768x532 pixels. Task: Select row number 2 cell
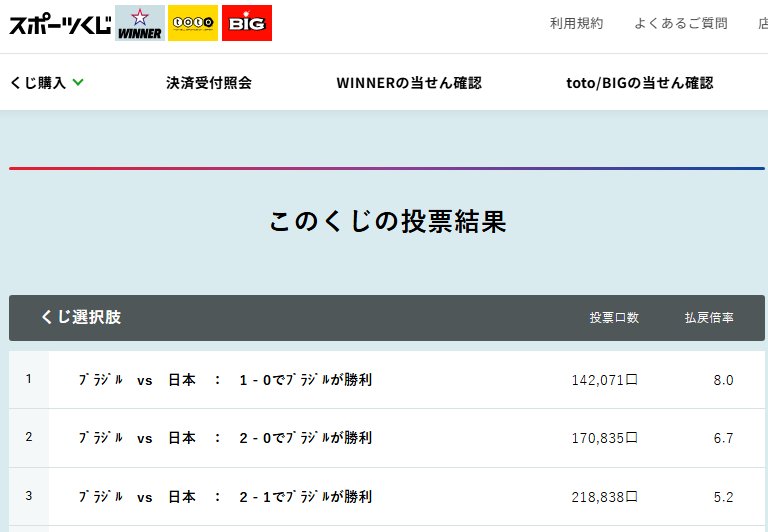point(29,437)
